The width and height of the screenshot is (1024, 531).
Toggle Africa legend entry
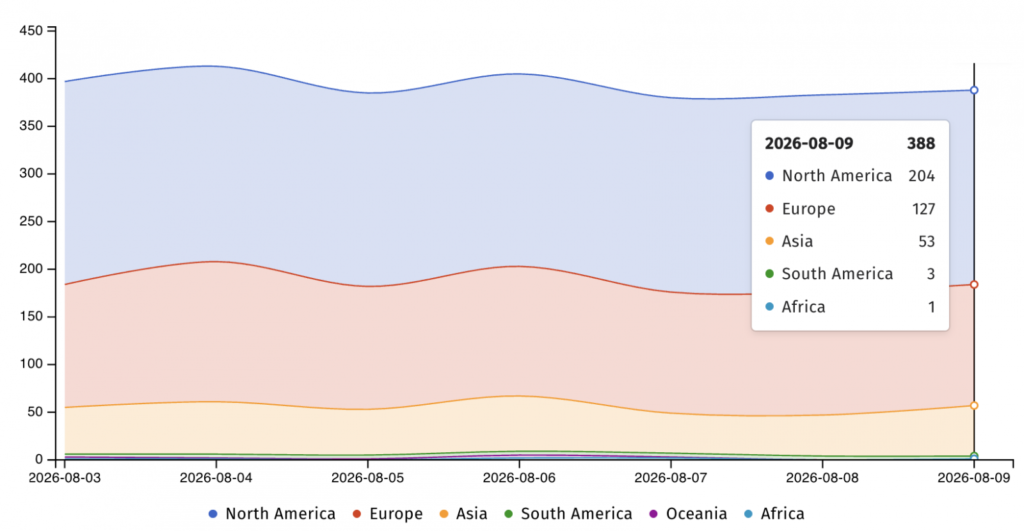774,514
